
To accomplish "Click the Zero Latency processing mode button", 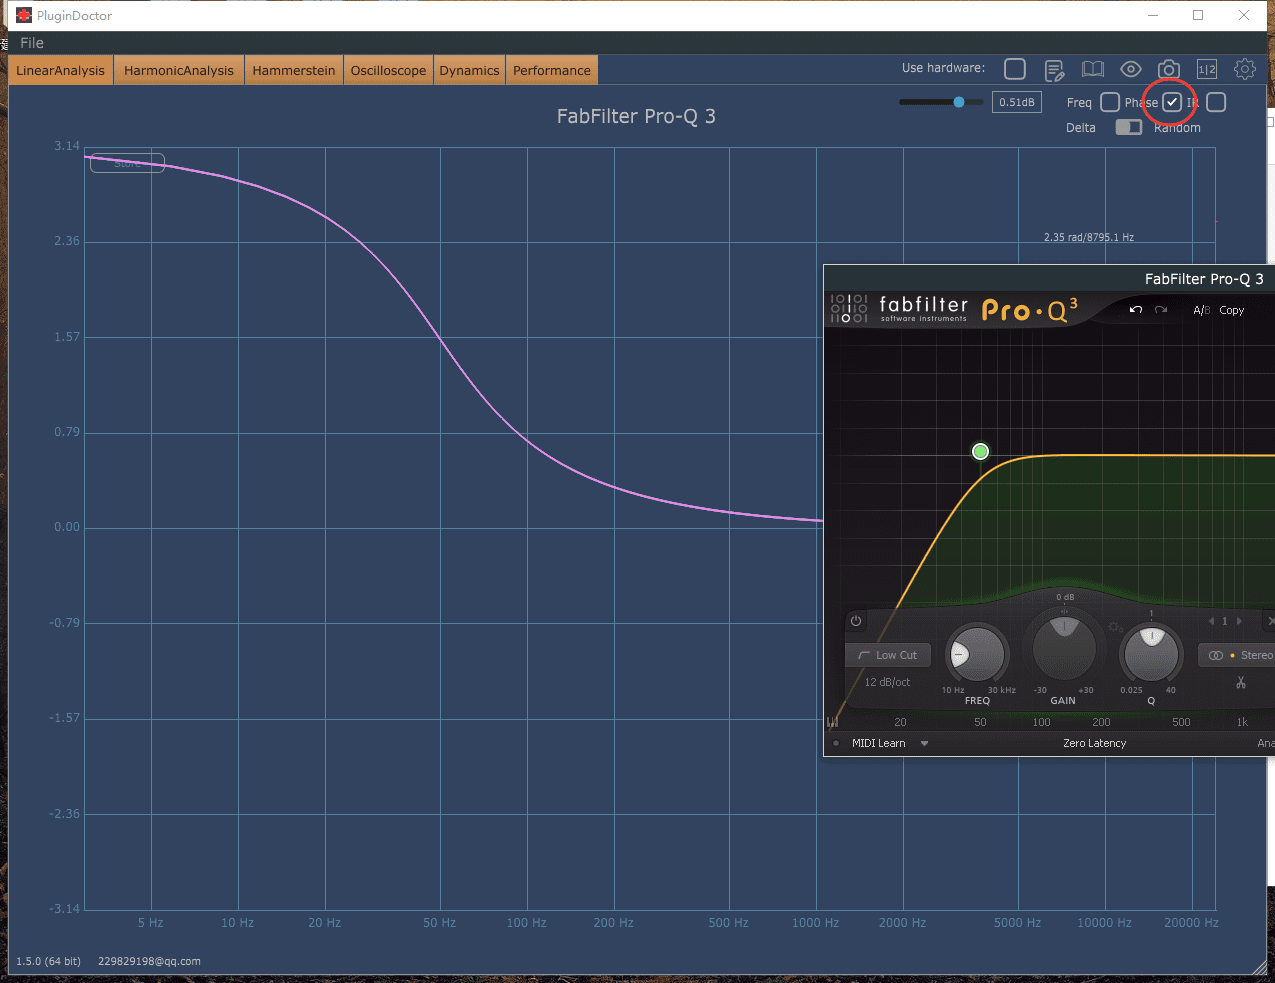I will coord(1094,743).
